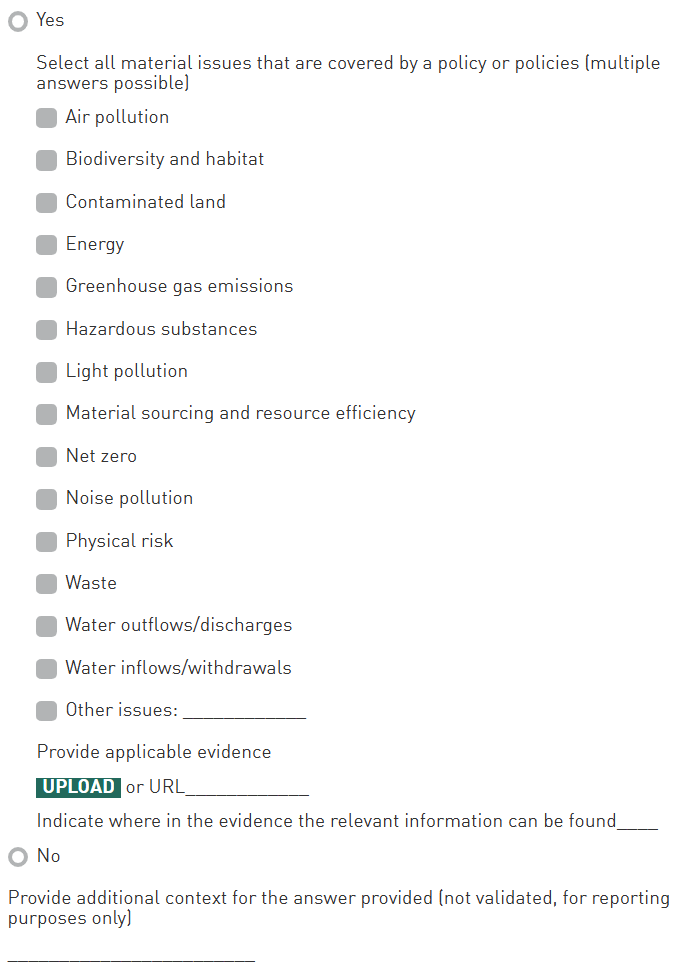
Task: Check the Air pollution checkbox
Action: tap(47, 118)
